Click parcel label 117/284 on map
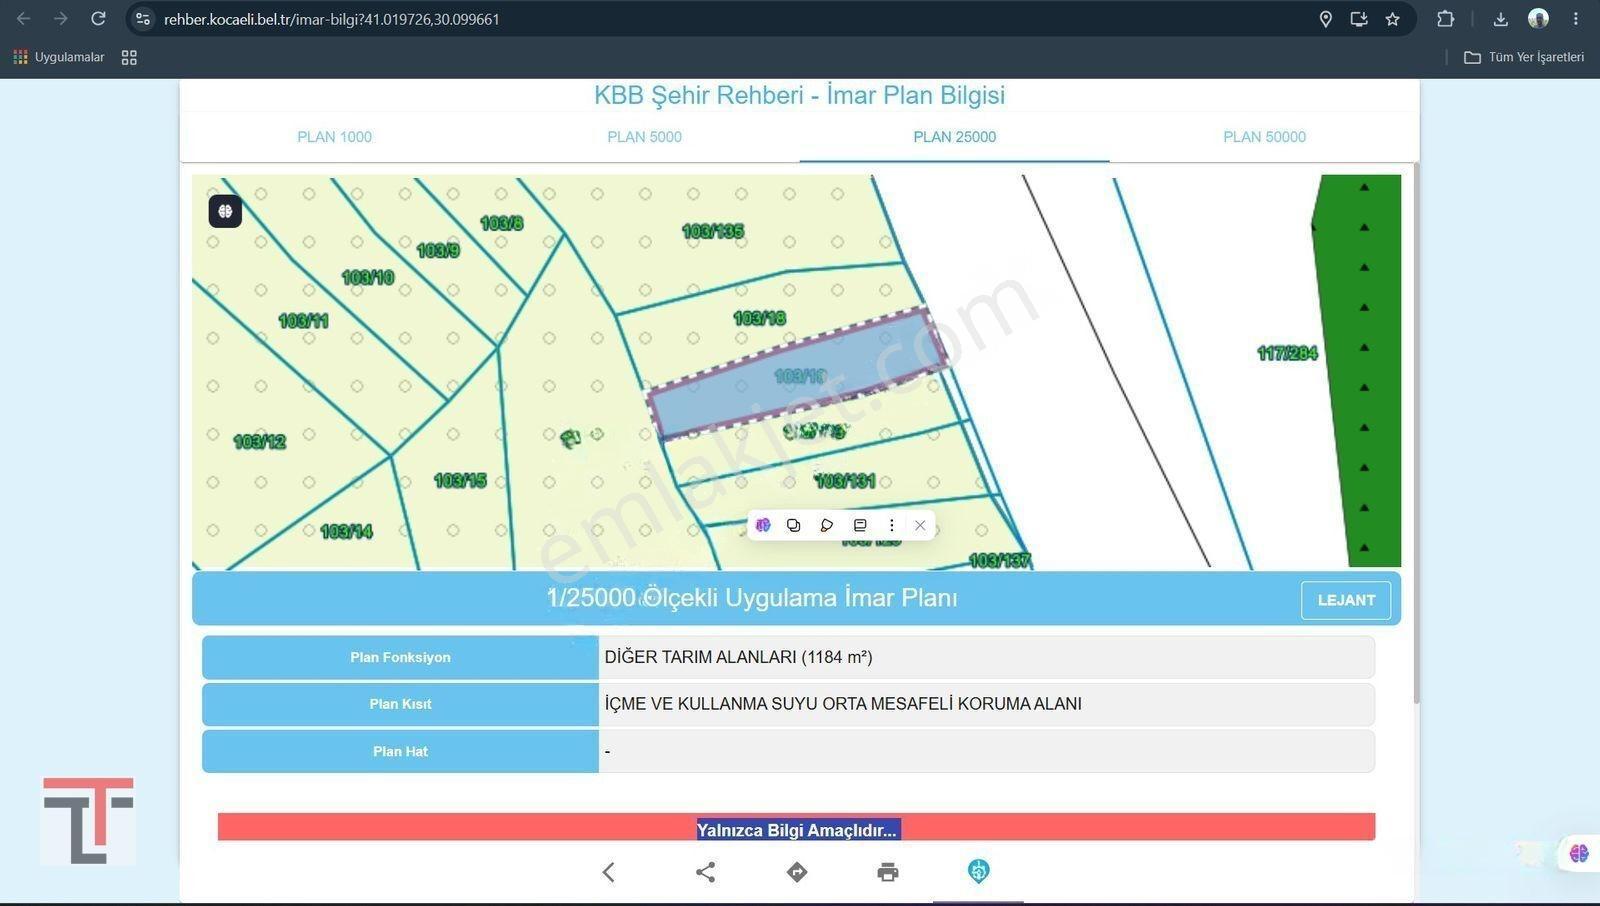The width and height of the screenshot is (1600, 906). click(x=1287, y=353)
